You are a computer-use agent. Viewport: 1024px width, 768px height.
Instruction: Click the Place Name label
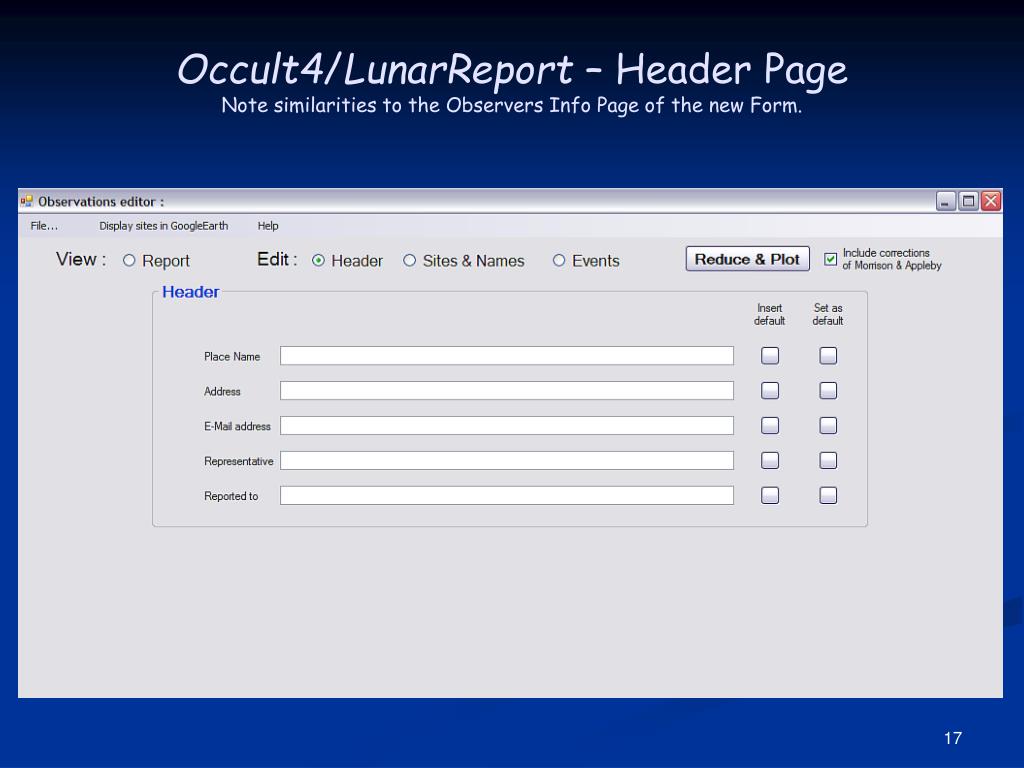pos(232,357)
